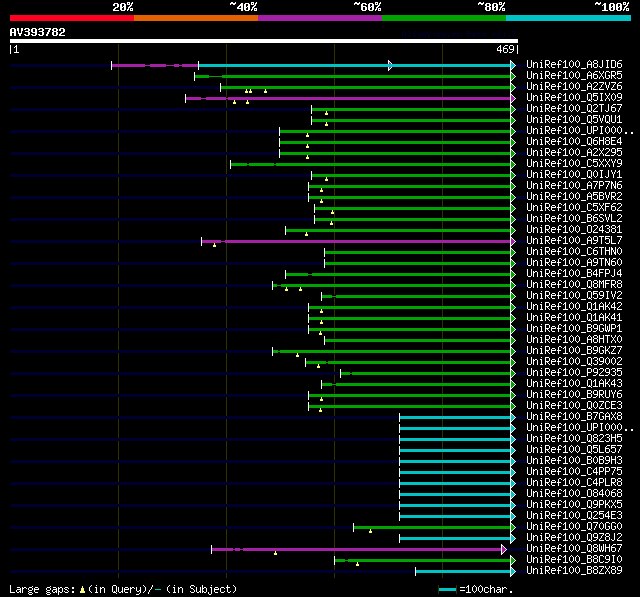
Task: Select the UniRef100_Q70GG0 label
Action: [574, 527]
